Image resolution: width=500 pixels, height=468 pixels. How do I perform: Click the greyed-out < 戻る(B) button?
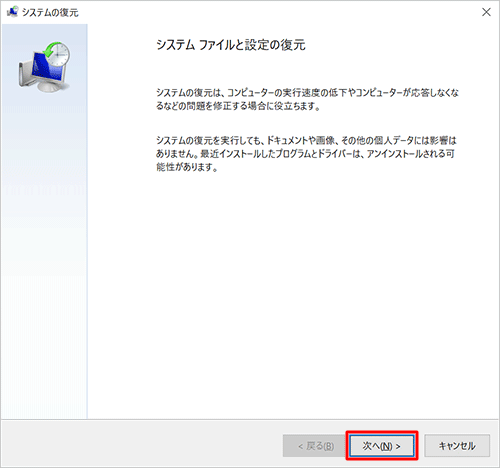pos(315,446)
